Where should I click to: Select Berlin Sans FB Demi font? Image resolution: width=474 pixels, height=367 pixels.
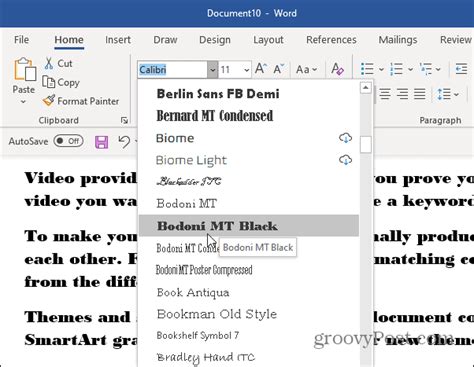click(x=249, y=94)
